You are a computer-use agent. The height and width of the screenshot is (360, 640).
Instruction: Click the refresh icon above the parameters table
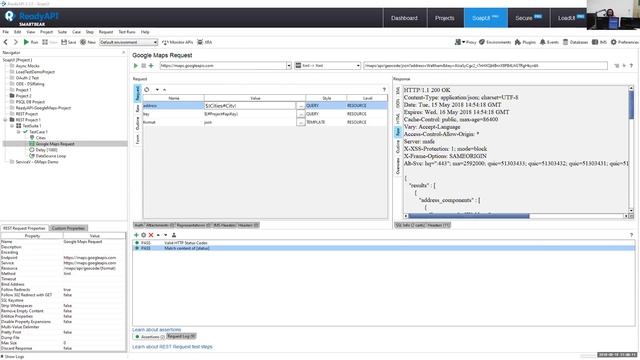pyautogui.click(x=147, y=89)
